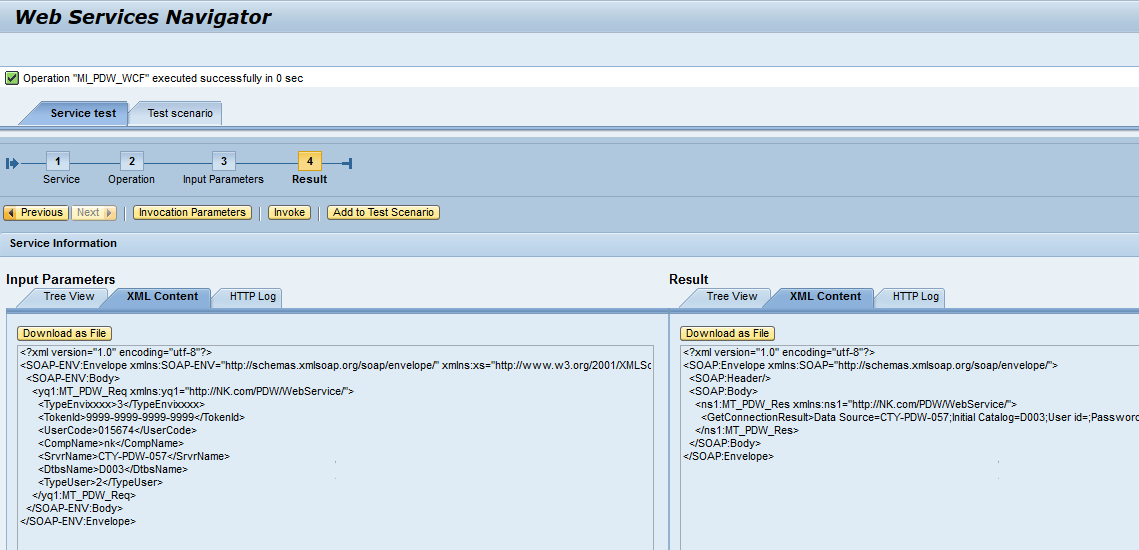Click the wizard end marker icon
Image resolution: width=1139 pixels, height=550 pixels.
[x=346, y=163]
